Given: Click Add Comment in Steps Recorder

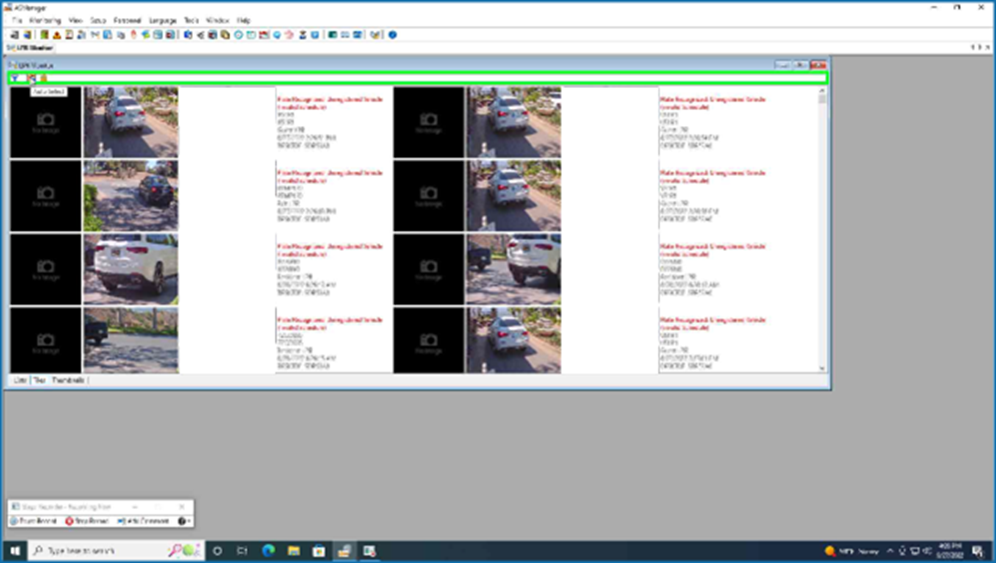Looking at the screenshot, I should point(142,521).
